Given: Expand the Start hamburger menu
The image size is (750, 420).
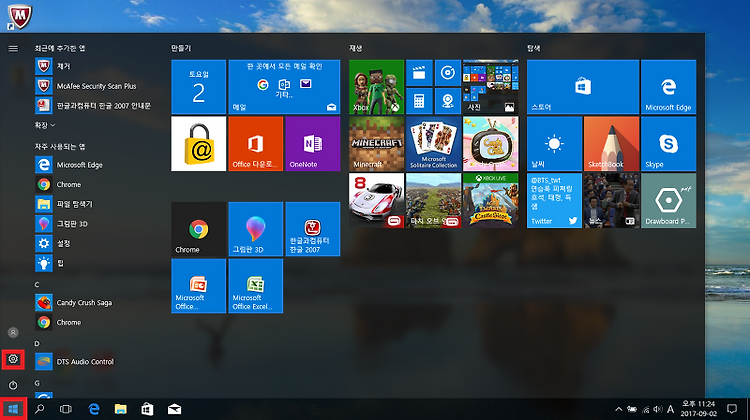Looking at the screenshot, I should click(13, 48).
